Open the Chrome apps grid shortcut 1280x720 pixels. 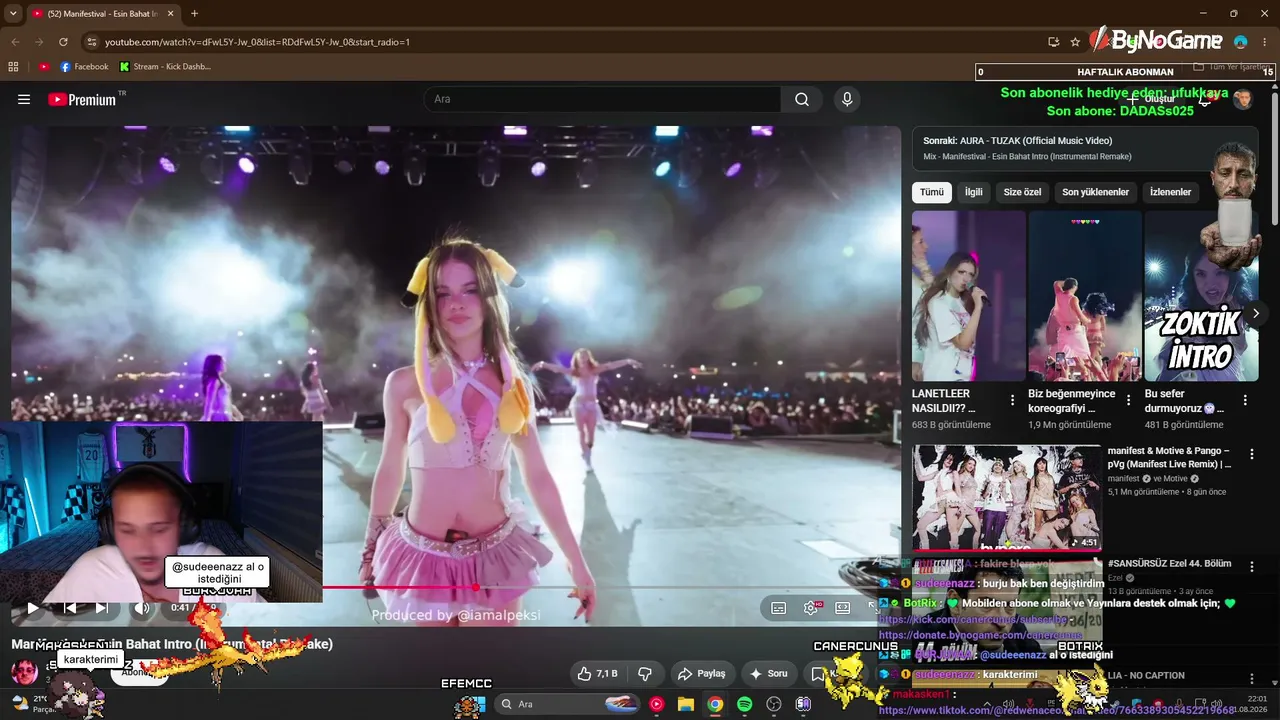click(13, 67)
